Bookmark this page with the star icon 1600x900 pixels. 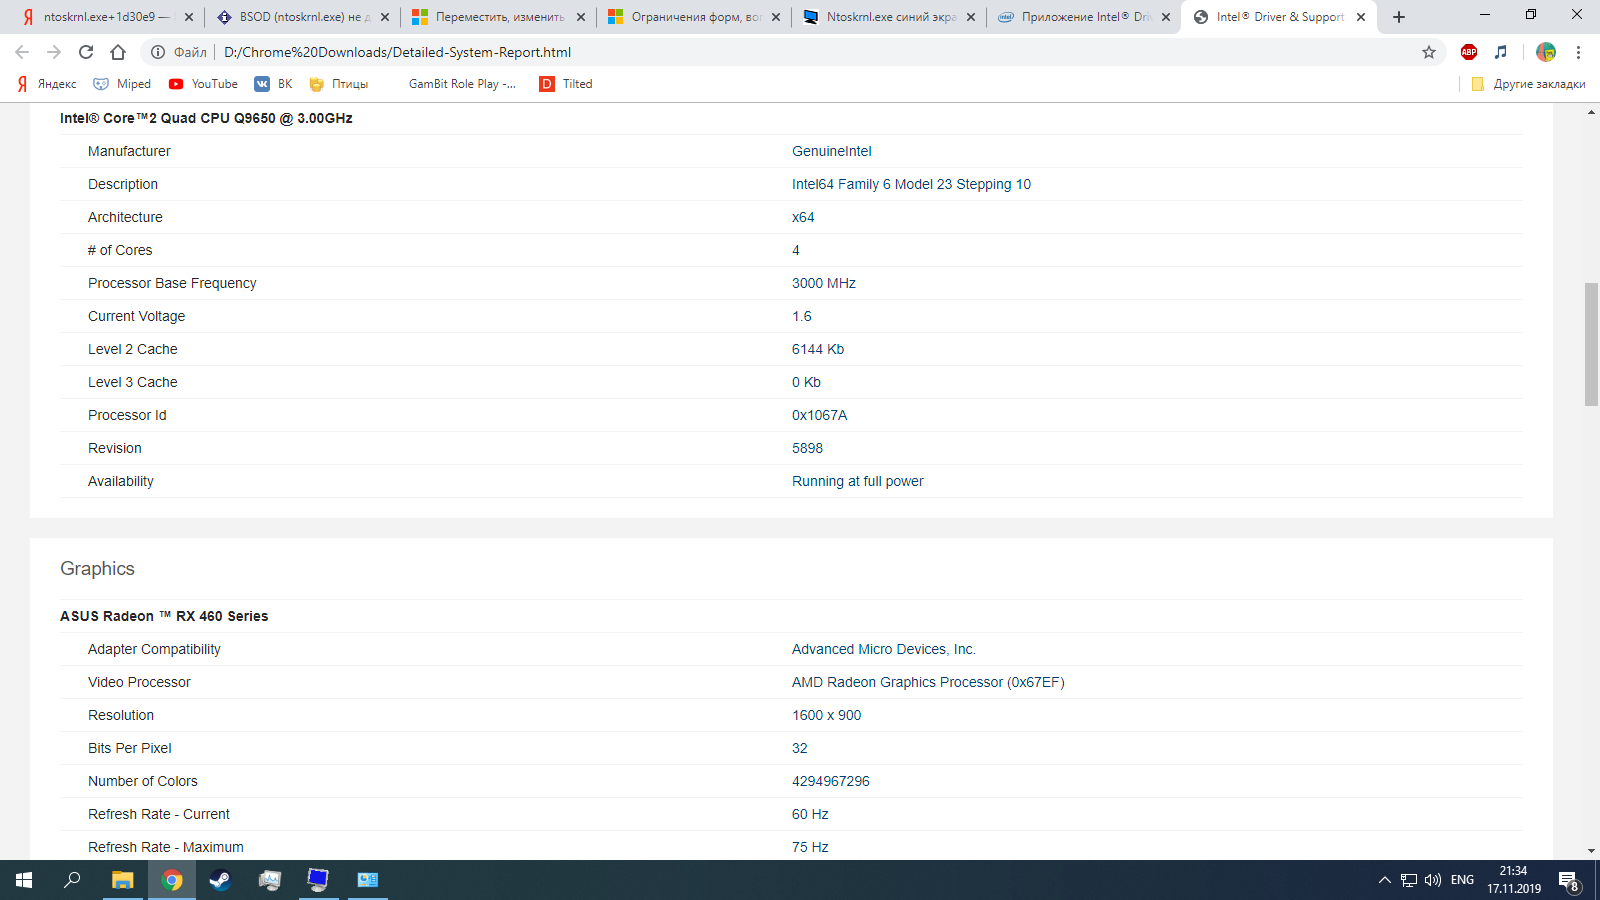tap(1429, 52)
